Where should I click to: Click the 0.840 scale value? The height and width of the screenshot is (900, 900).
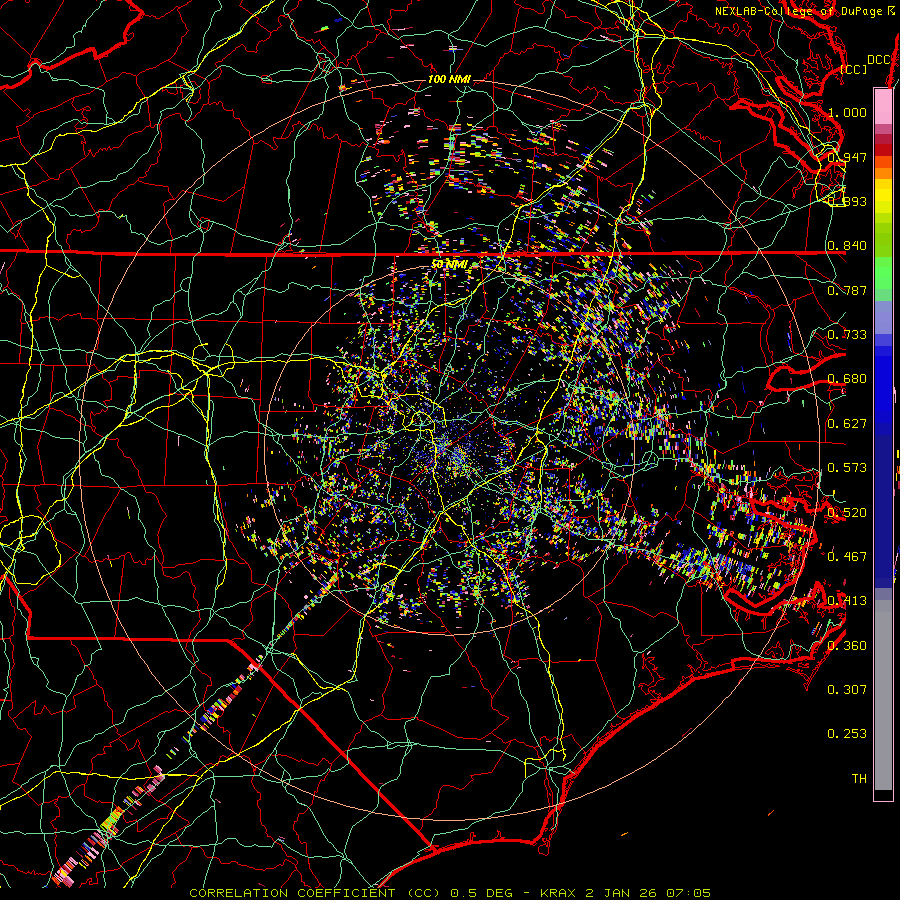(847, 246)
